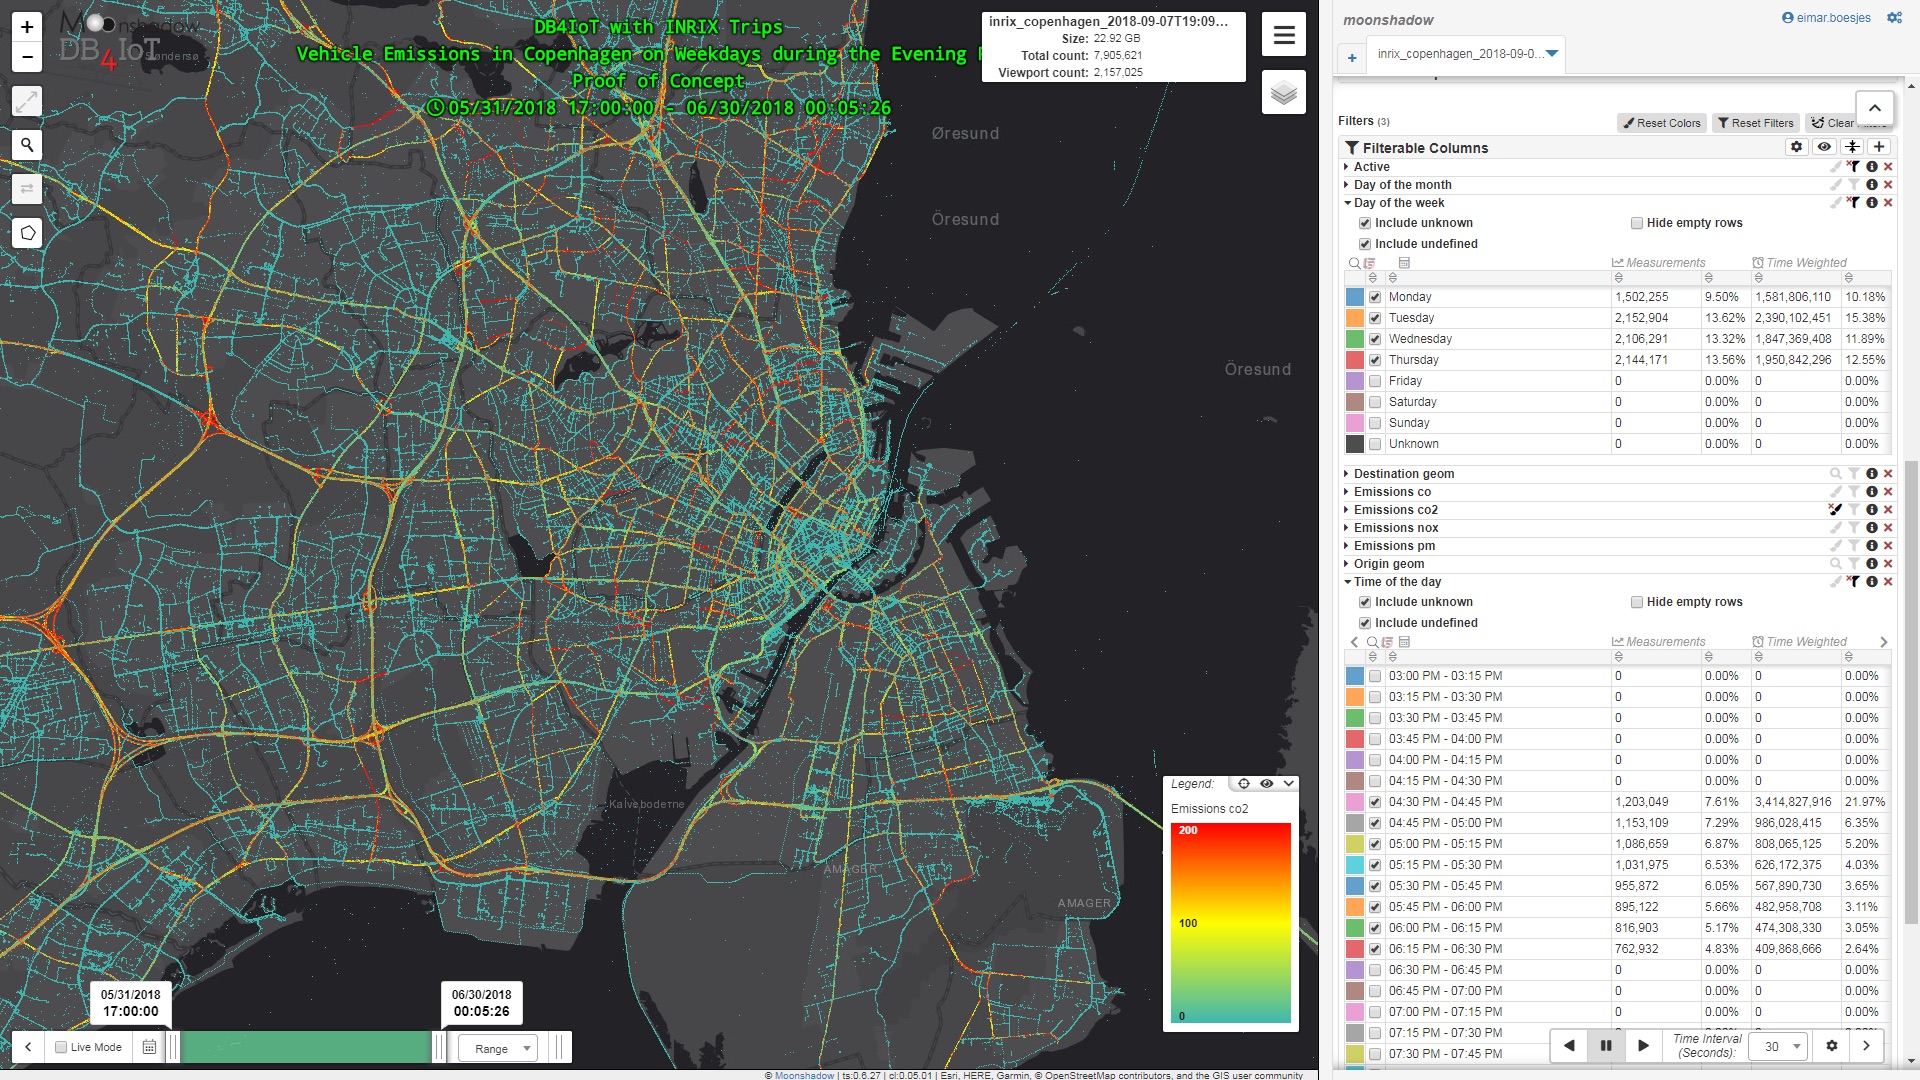Image resolution: width=1920 pixels, height=1080 pixels.
Task: Step playback forward
Action: pyautogui.click(x=1643, y=1046)
